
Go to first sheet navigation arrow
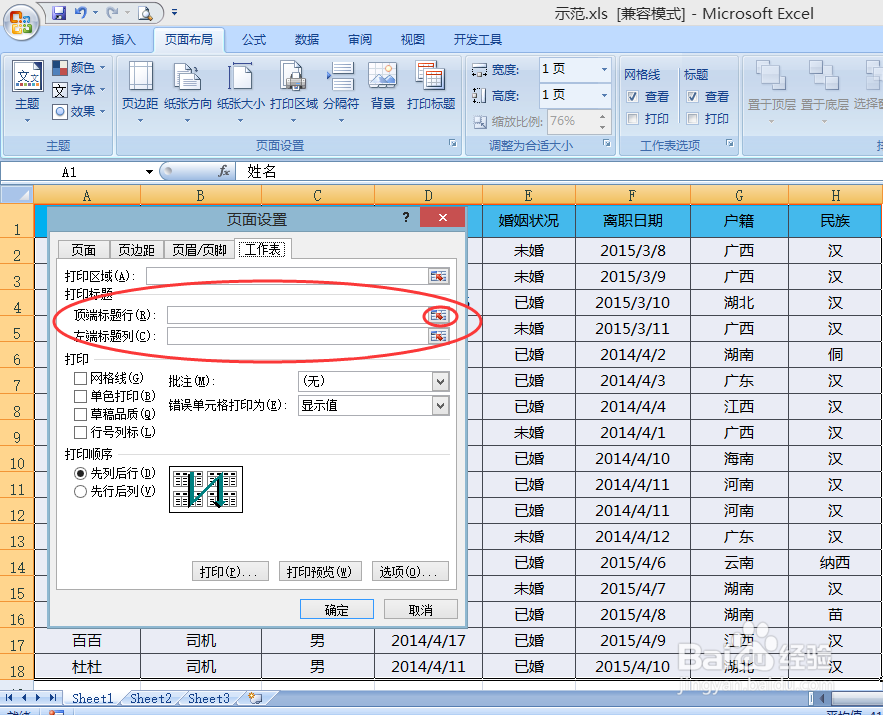pyautogui.click(x=9, y=698)
